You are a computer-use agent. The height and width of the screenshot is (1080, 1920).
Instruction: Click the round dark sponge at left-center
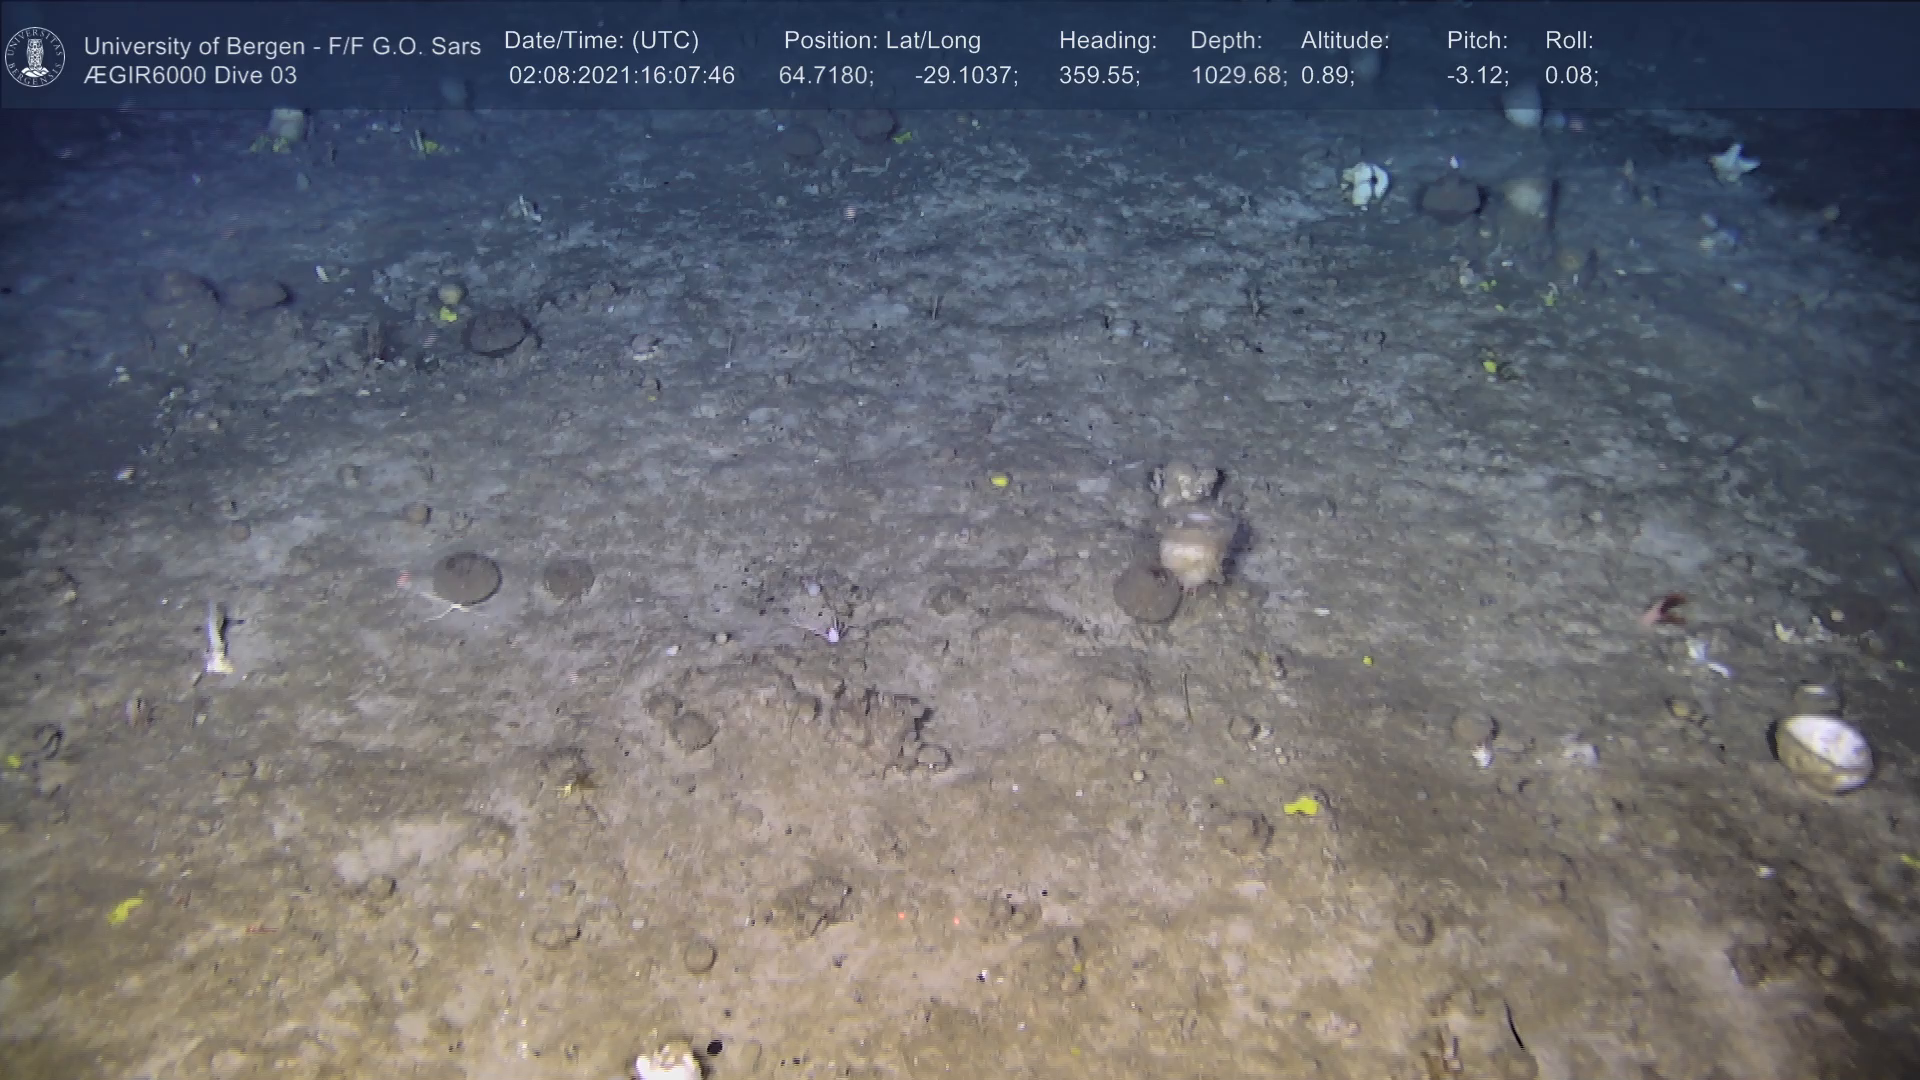click(x=465, y=577)
